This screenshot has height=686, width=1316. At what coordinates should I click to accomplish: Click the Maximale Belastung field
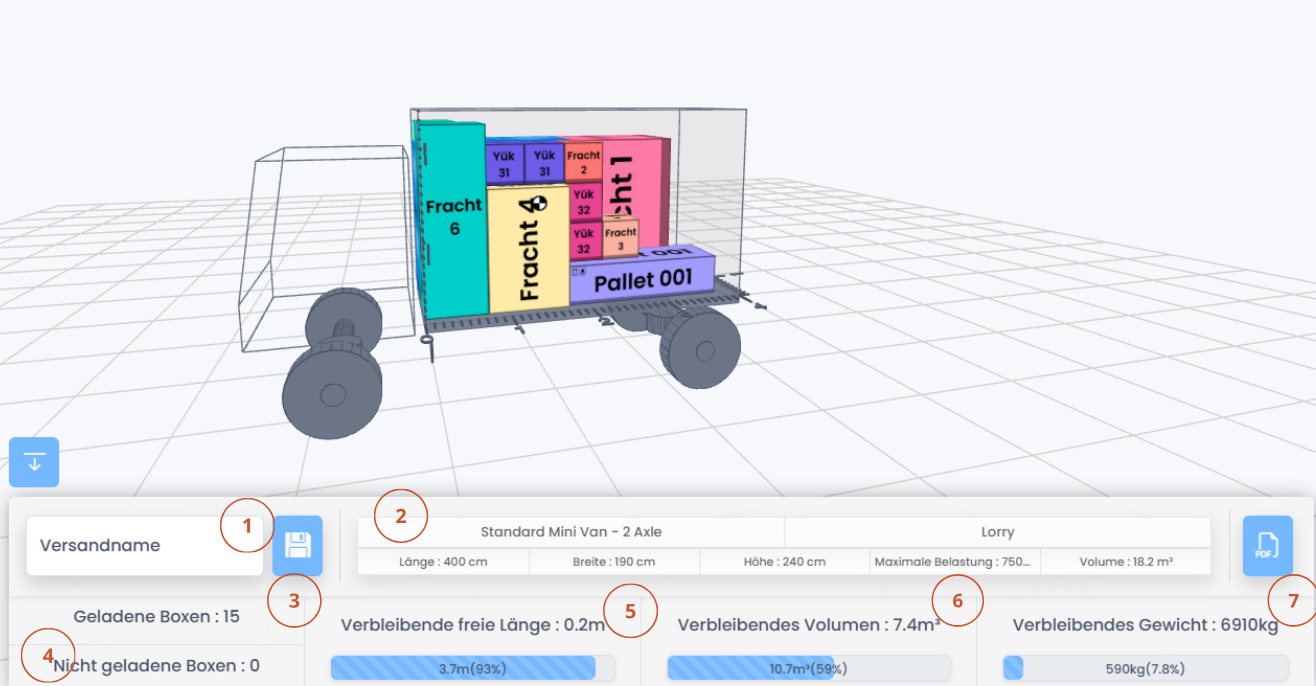(954, 561)
